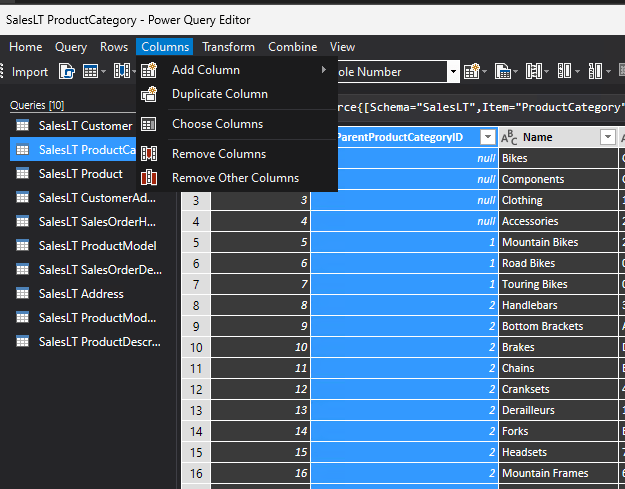Screen dimensions: 625x489
Task: Click the refresh document icon next to Import
Action: tap(67, 71)
